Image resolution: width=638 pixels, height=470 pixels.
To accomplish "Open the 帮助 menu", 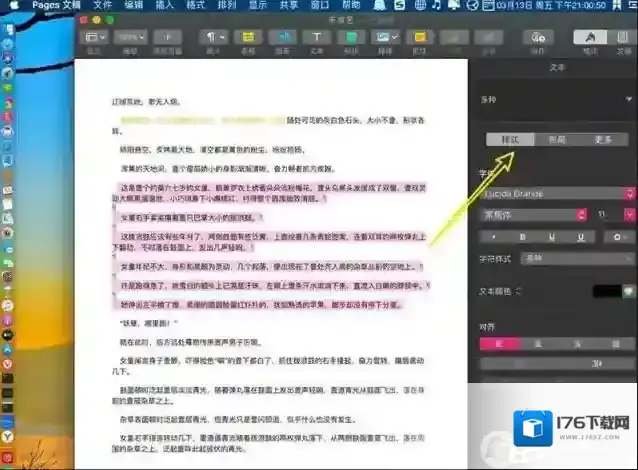I will pyautogui.click(x=351, y=5).
